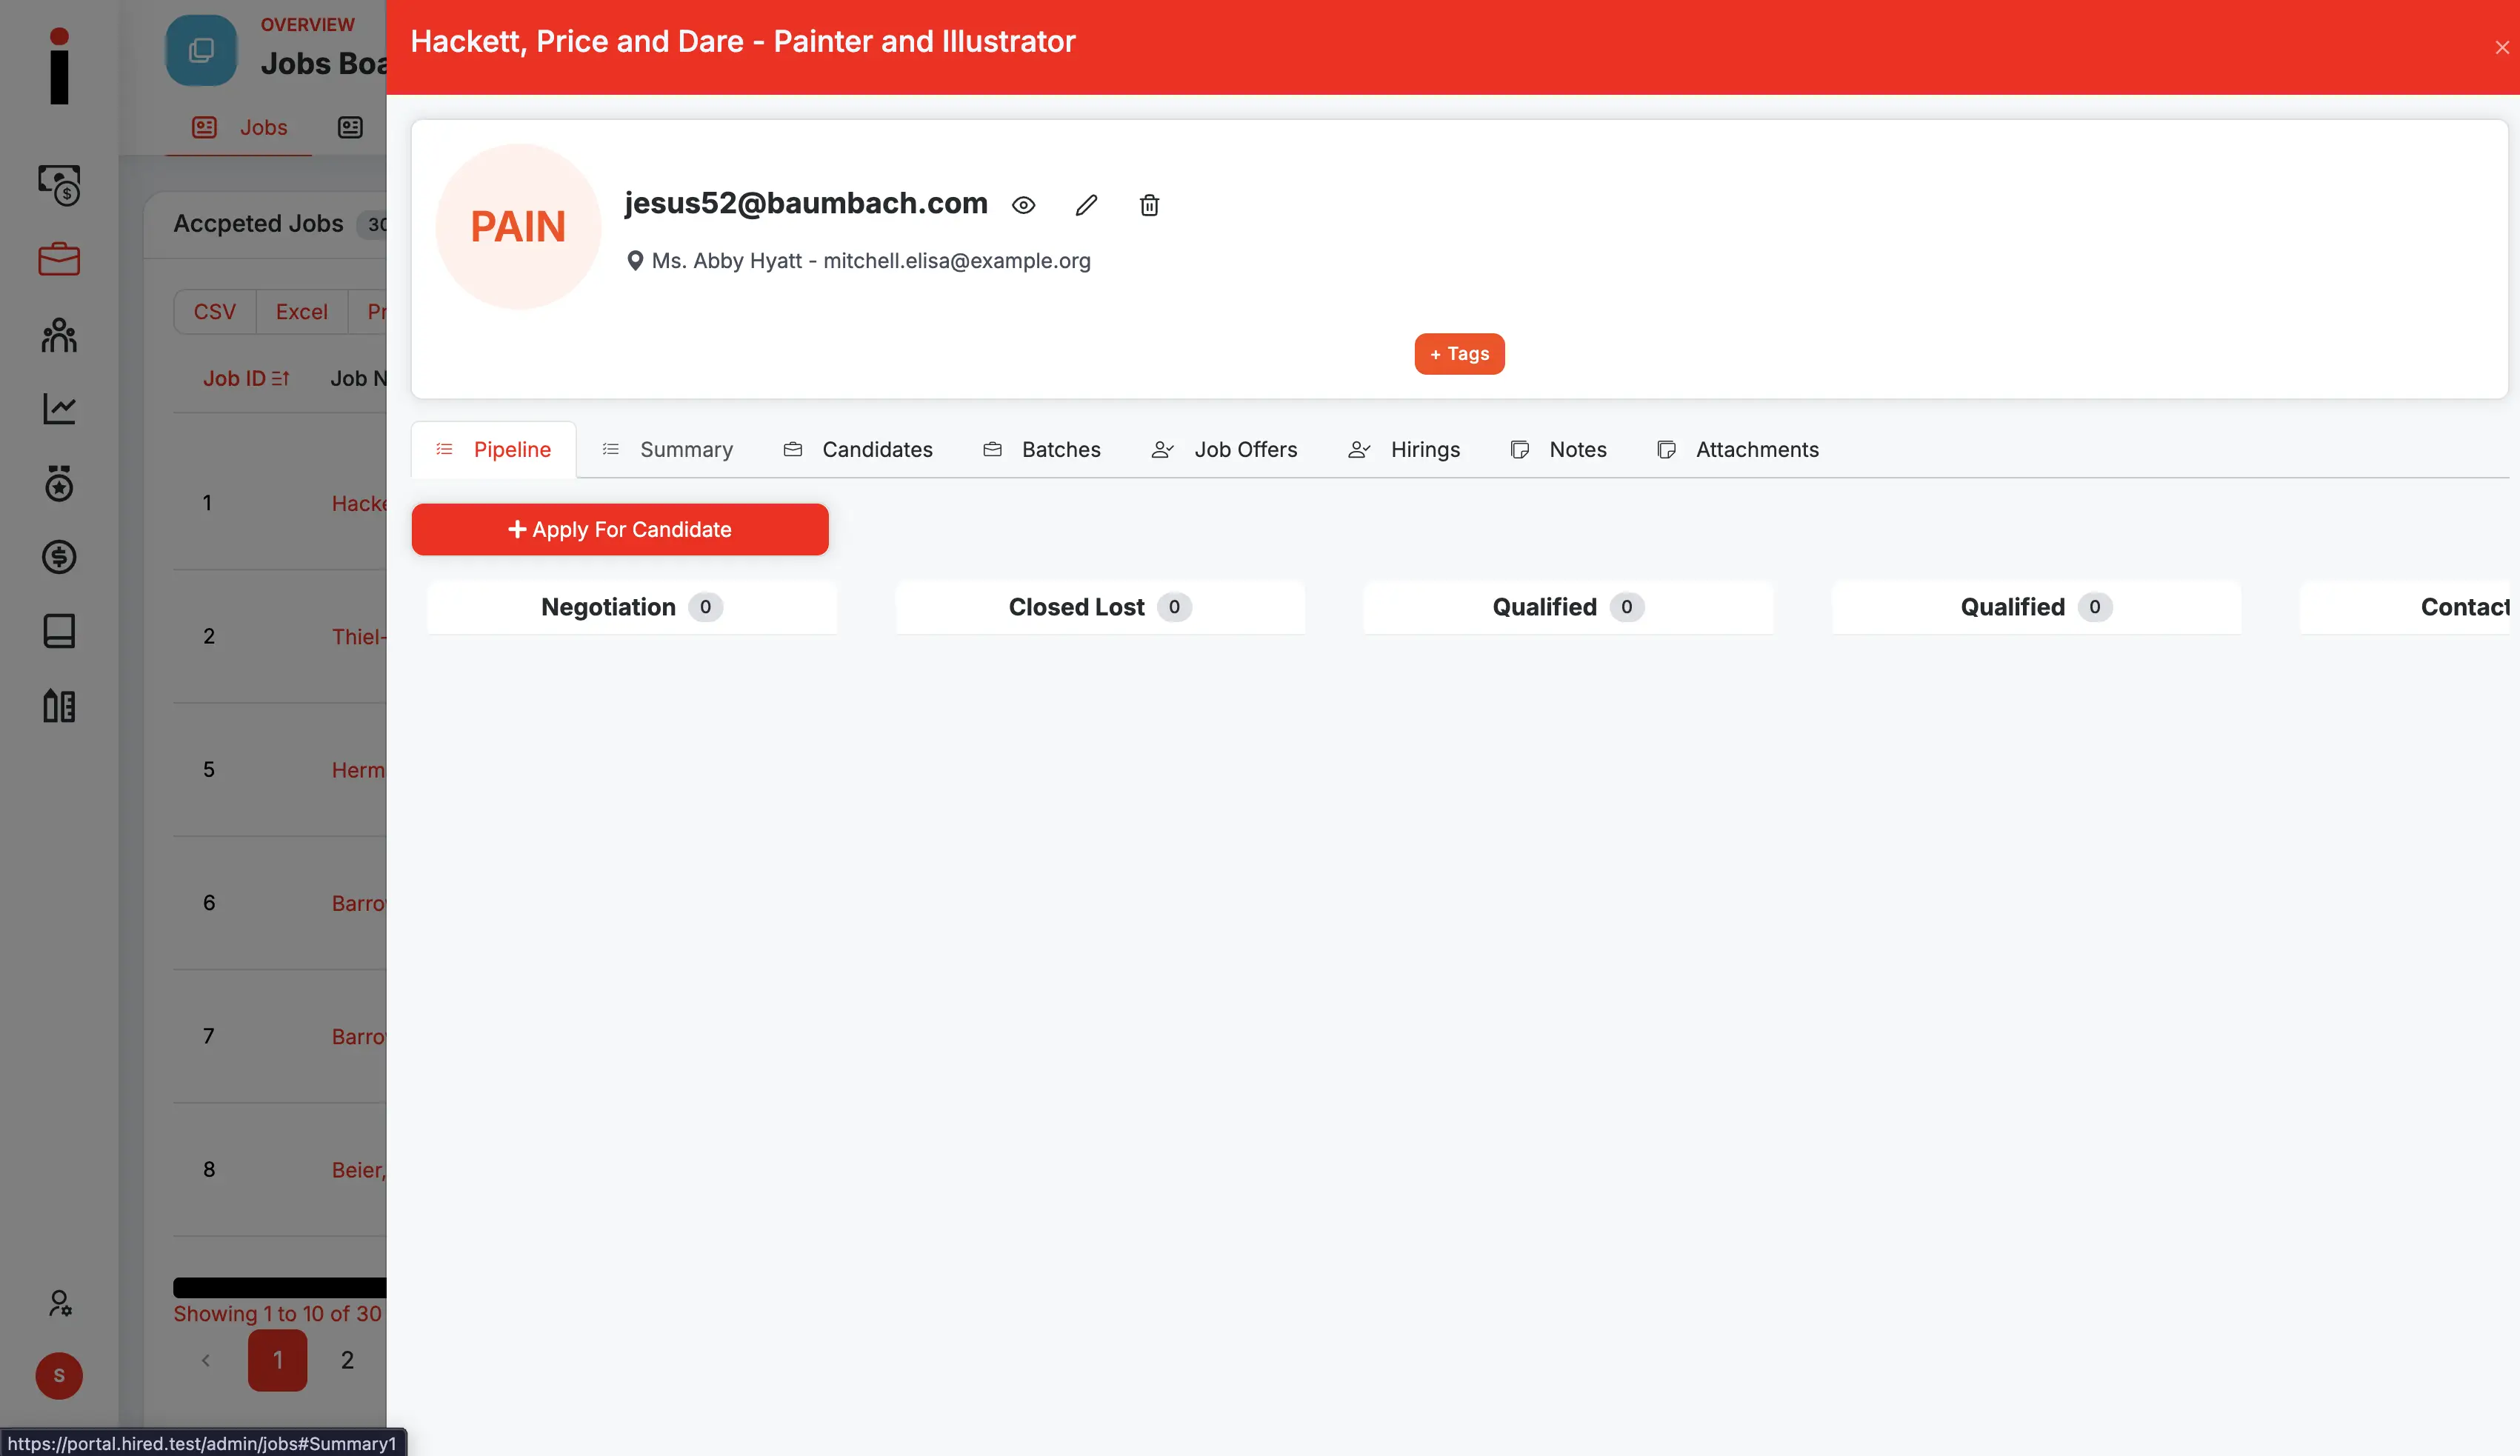This screenshot has width=2520, height=1456.
Task: Close the job detail panel
Action: pyautogui.click(x=2501, y=47)
